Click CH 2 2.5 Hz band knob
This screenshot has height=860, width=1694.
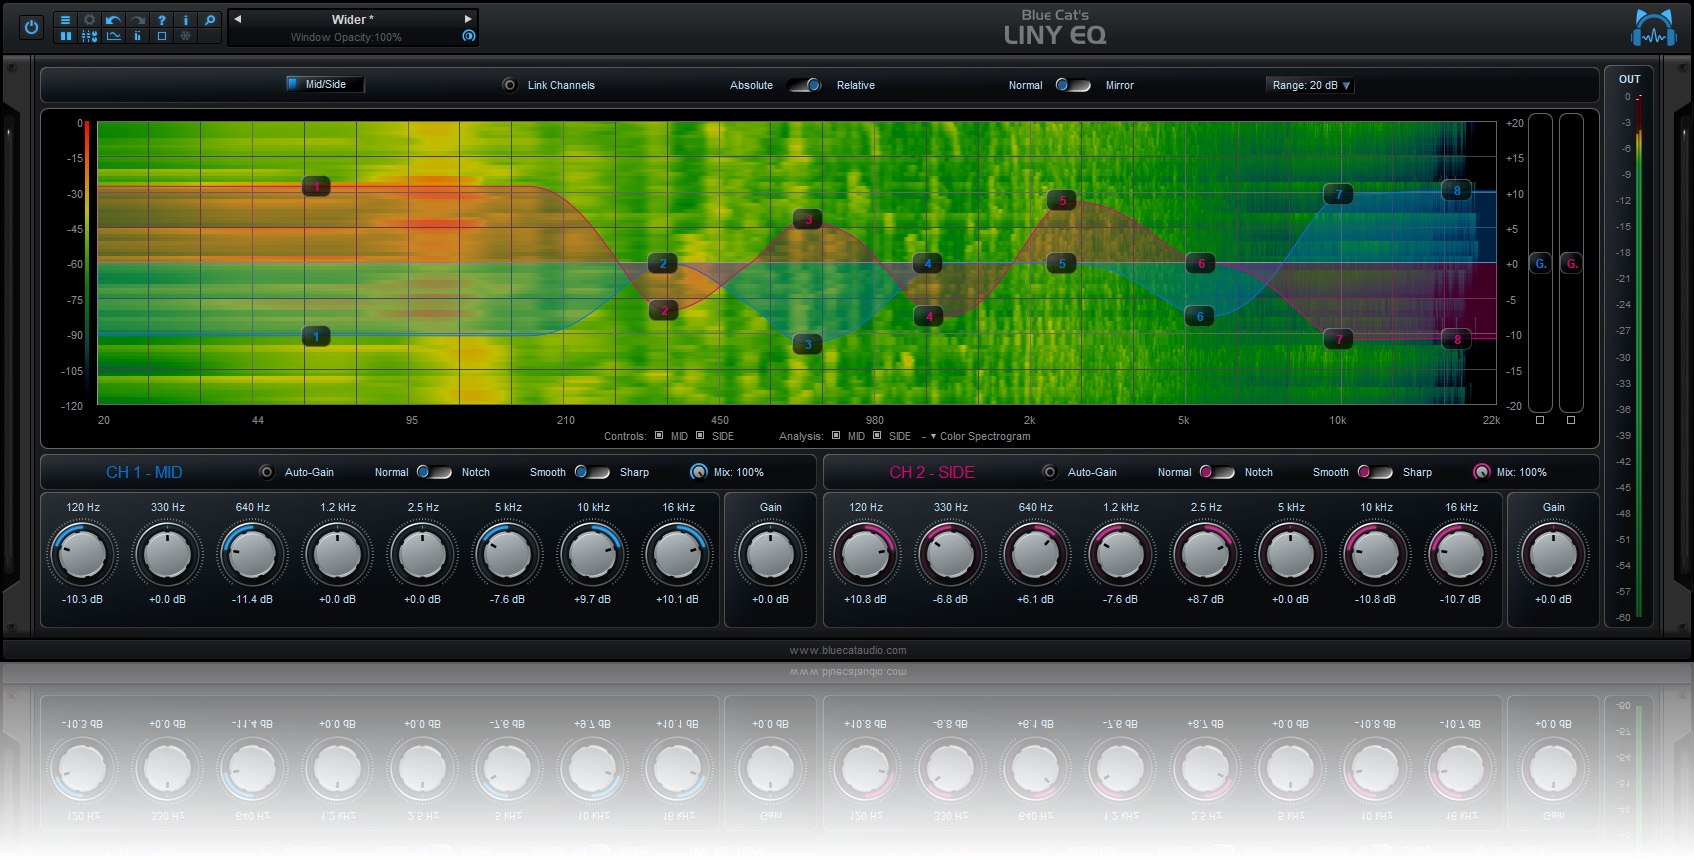point(1205,554)
